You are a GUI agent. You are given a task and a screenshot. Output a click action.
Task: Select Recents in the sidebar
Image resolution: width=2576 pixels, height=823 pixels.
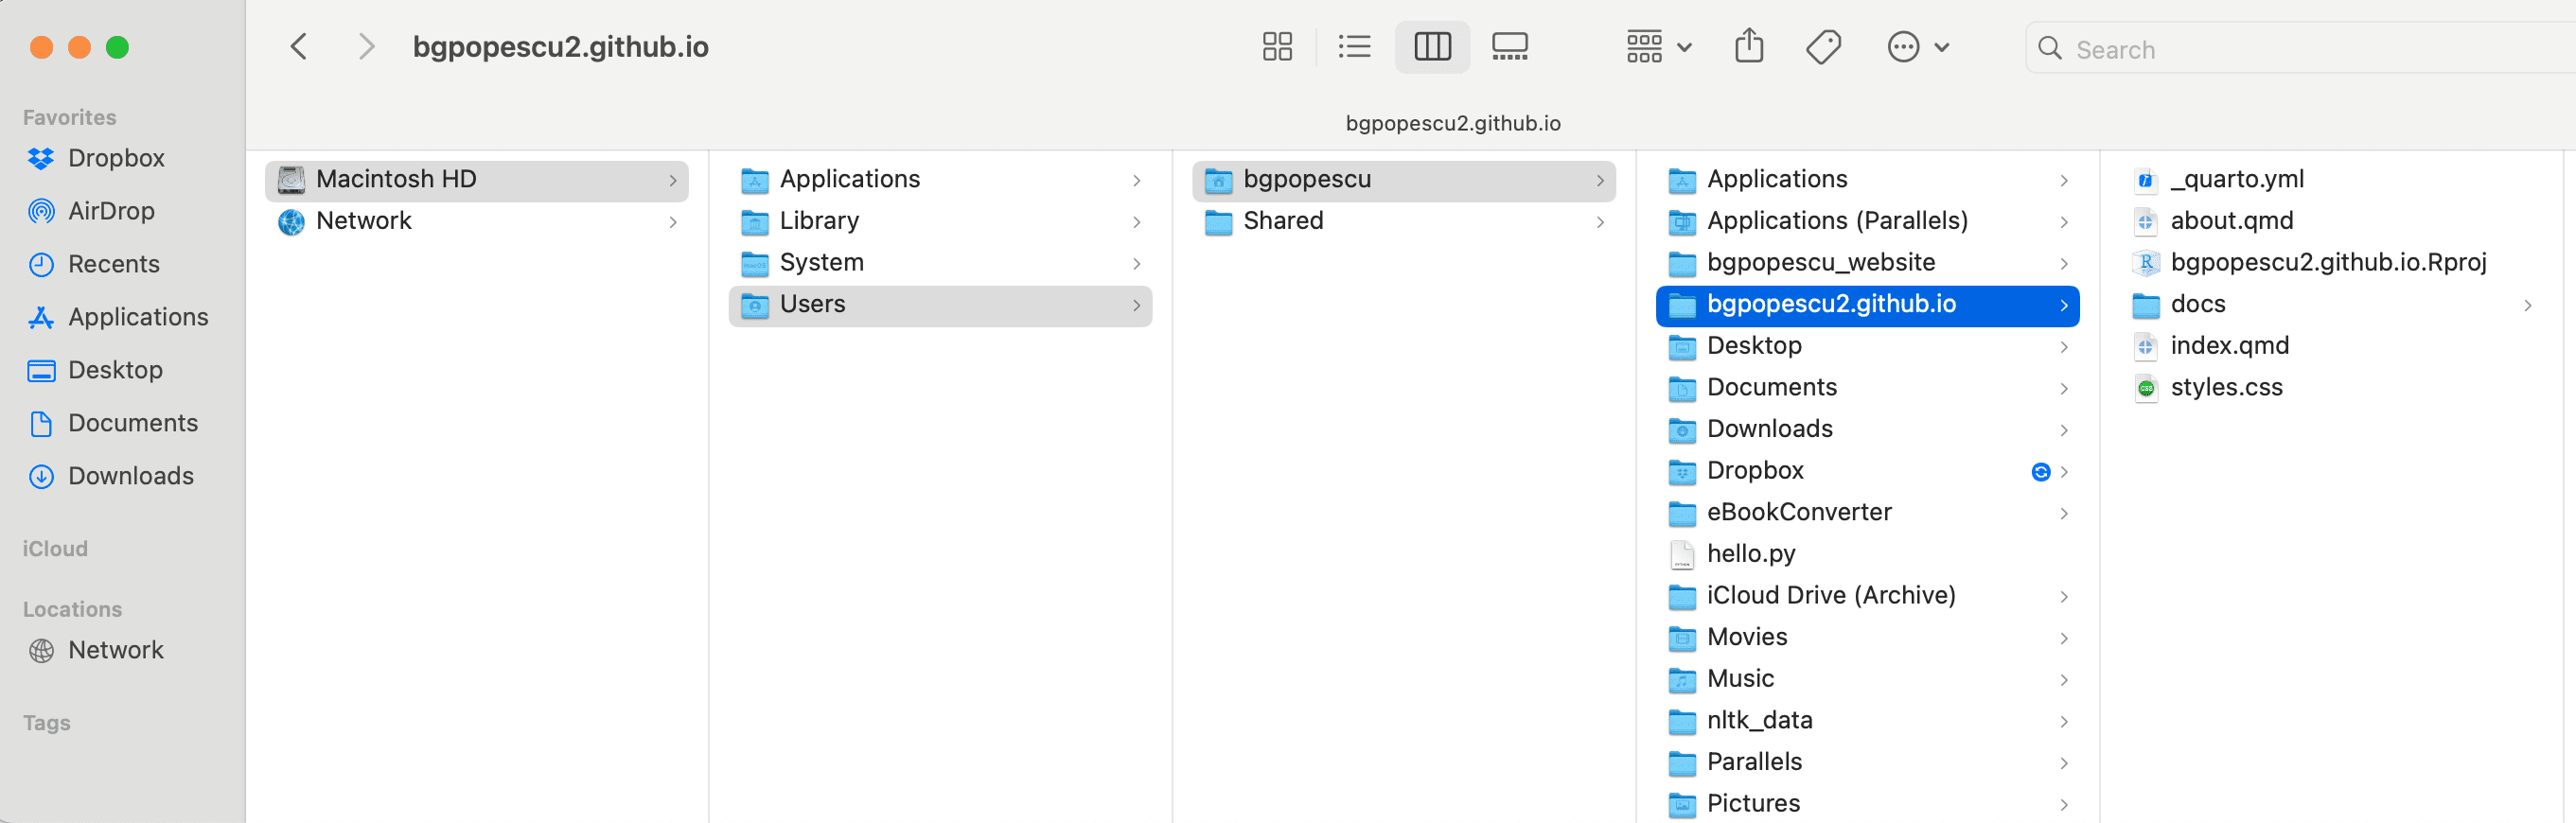pos(113,264)
